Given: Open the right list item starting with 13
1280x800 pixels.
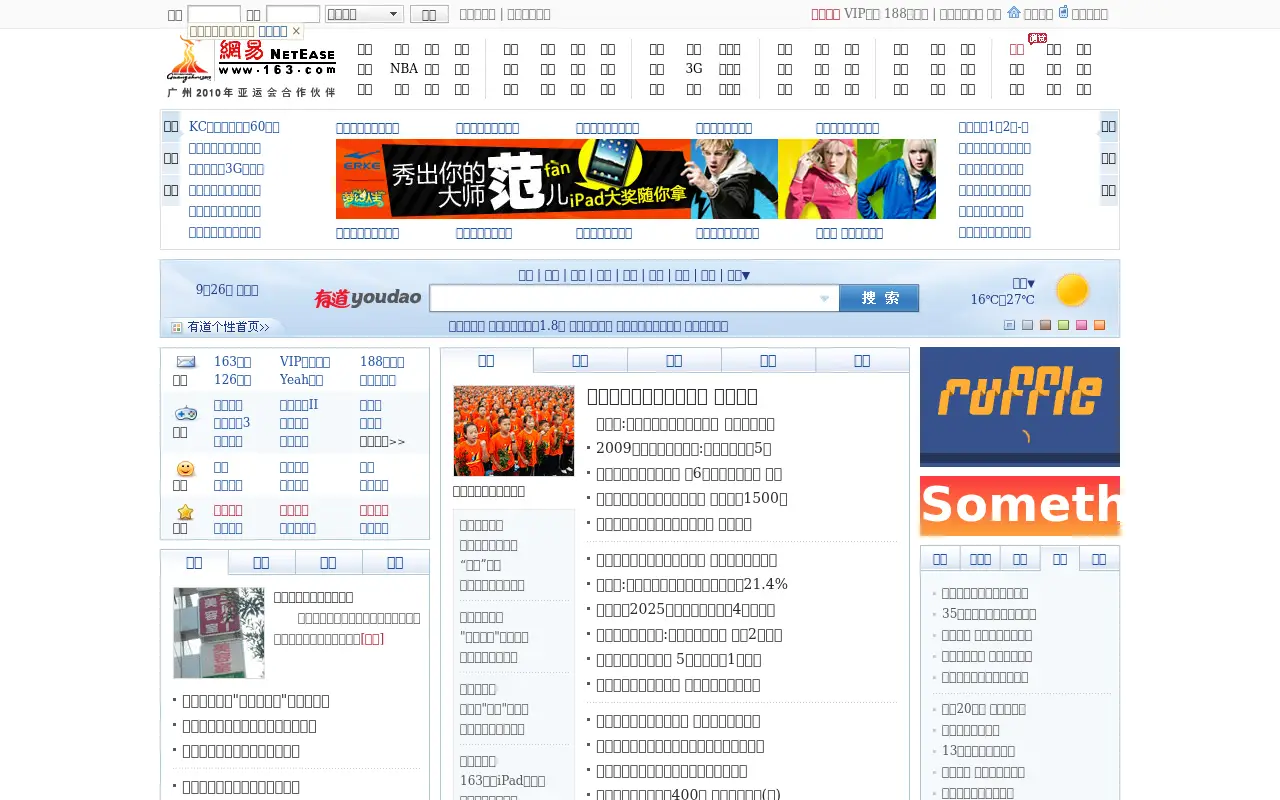Looking at the screenshot, I should [x=978, y=751].
